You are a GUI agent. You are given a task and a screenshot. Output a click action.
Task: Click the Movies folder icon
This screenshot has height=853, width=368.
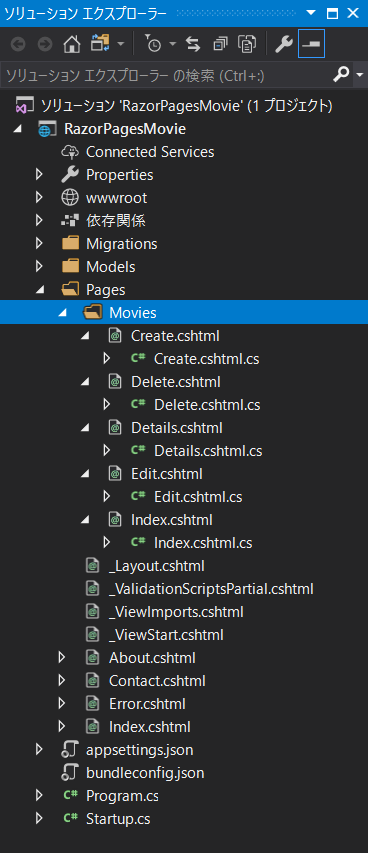[93, 312]
